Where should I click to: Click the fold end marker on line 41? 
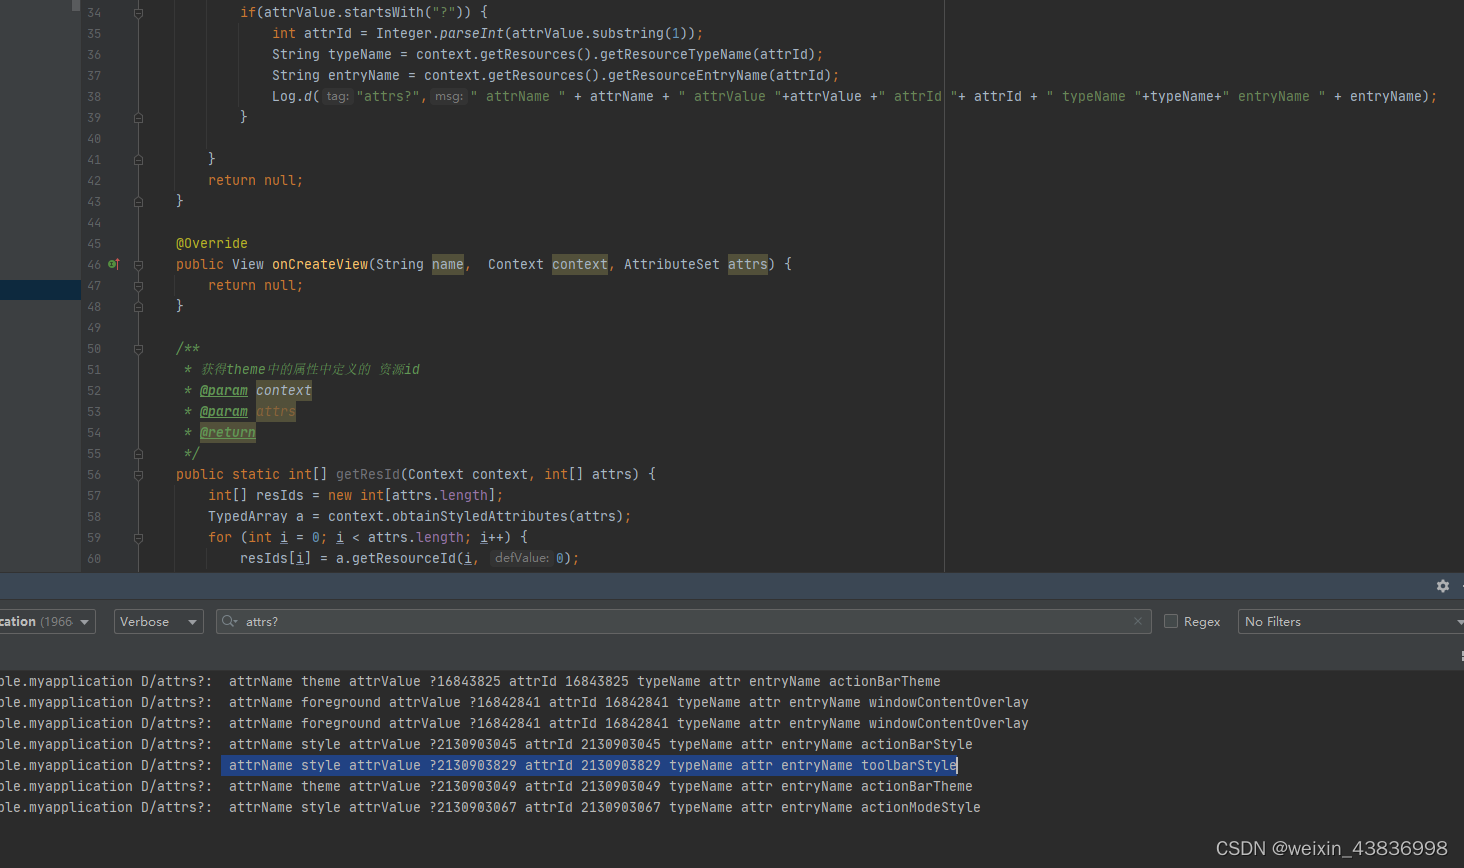point(138,160)
